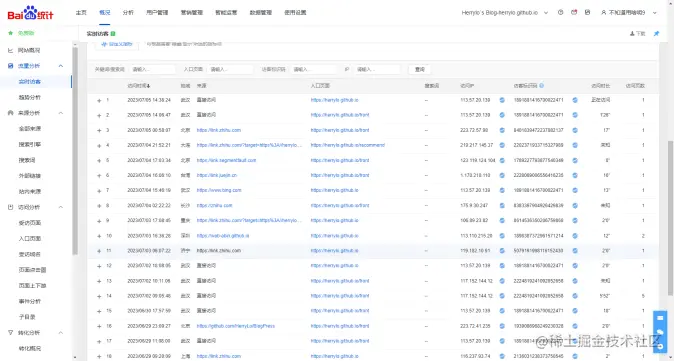This screenshot has height=361, width=674.
Task: Select the 概况 top navigation tab
Action: (x=104, y=13)
